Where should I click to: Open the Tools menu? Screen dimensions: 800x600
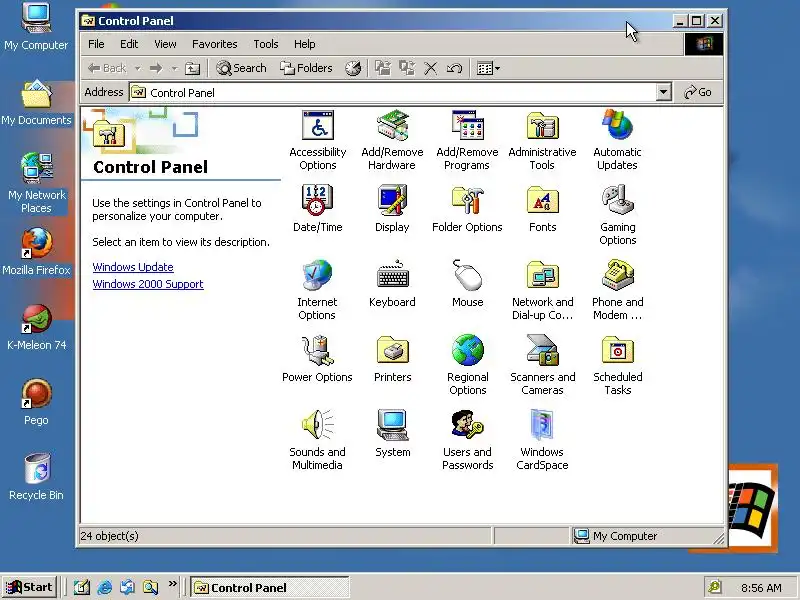click(x=266, y=44)
